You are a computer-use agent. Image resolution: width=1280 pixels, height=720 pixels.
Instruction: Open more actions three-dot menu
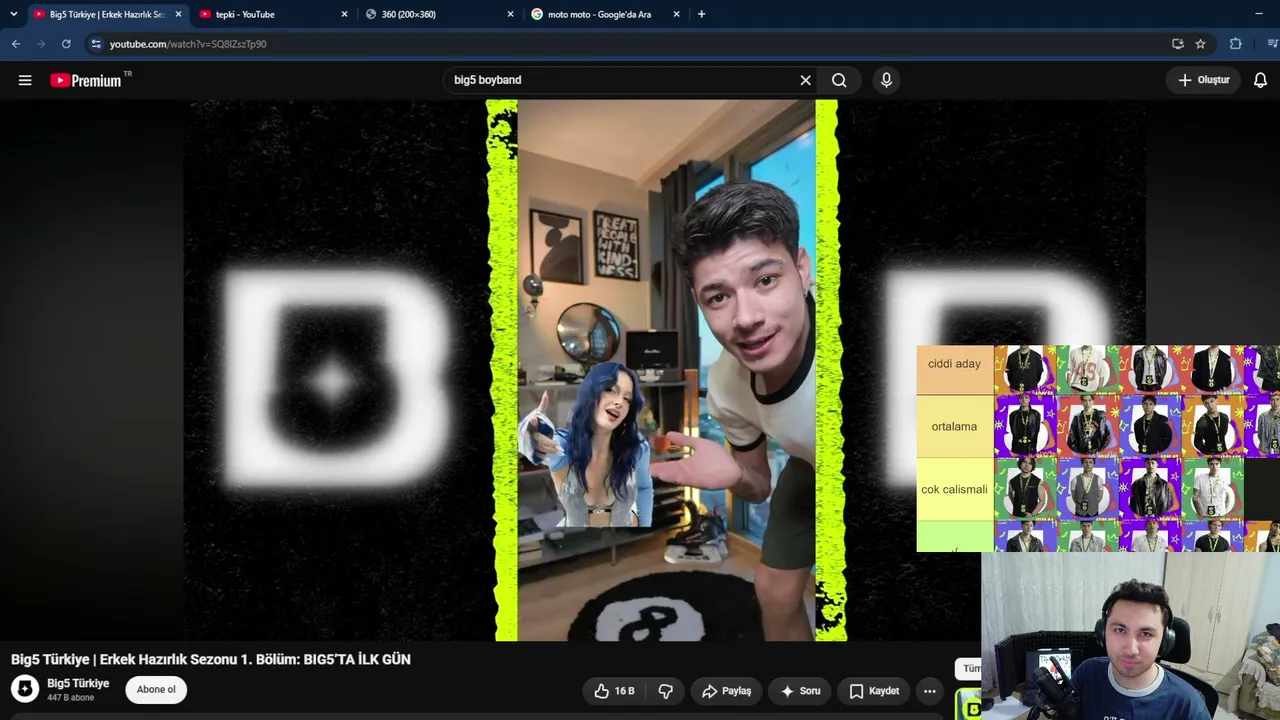click(x=929, y=691)
